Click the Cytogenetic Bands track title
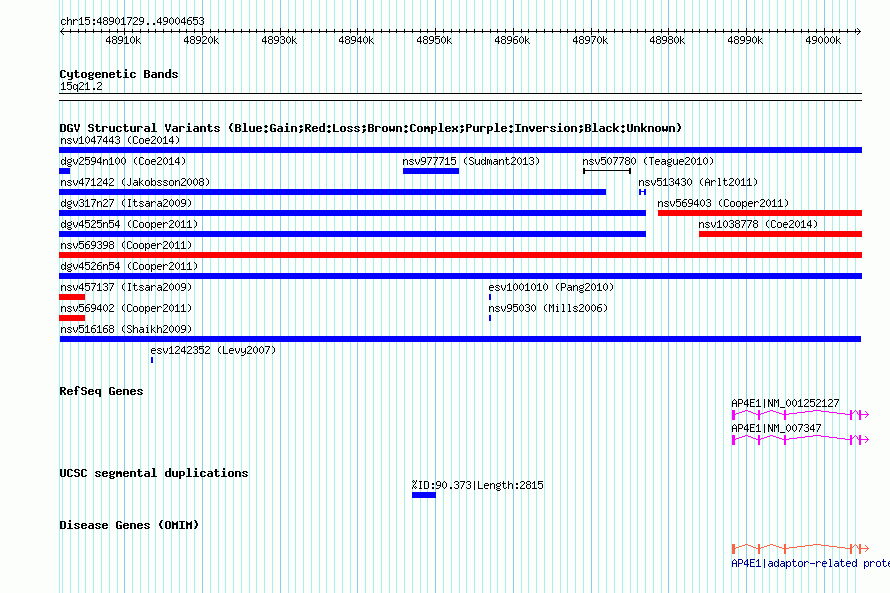Screen dimensions: 890x593 [x=119, y=74]
